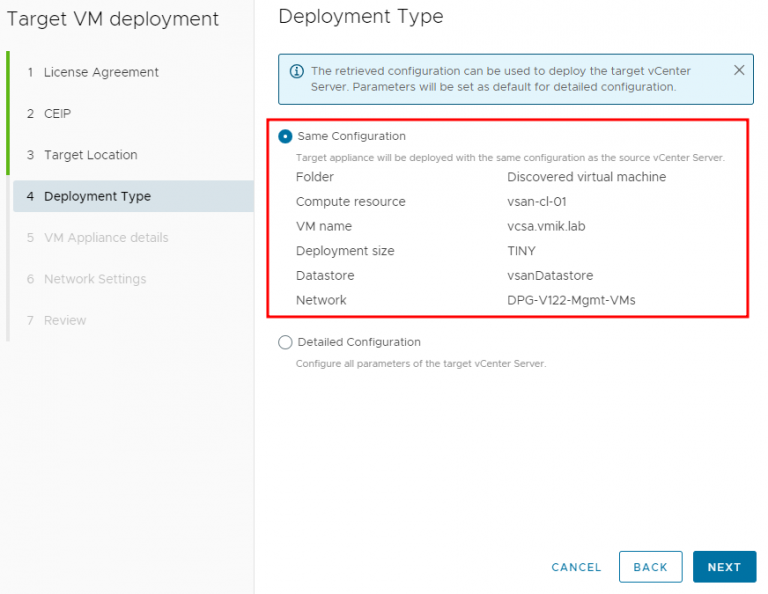768x594 pixels.
Task: Open step 6 Network Settings
Action: [87, 279]
